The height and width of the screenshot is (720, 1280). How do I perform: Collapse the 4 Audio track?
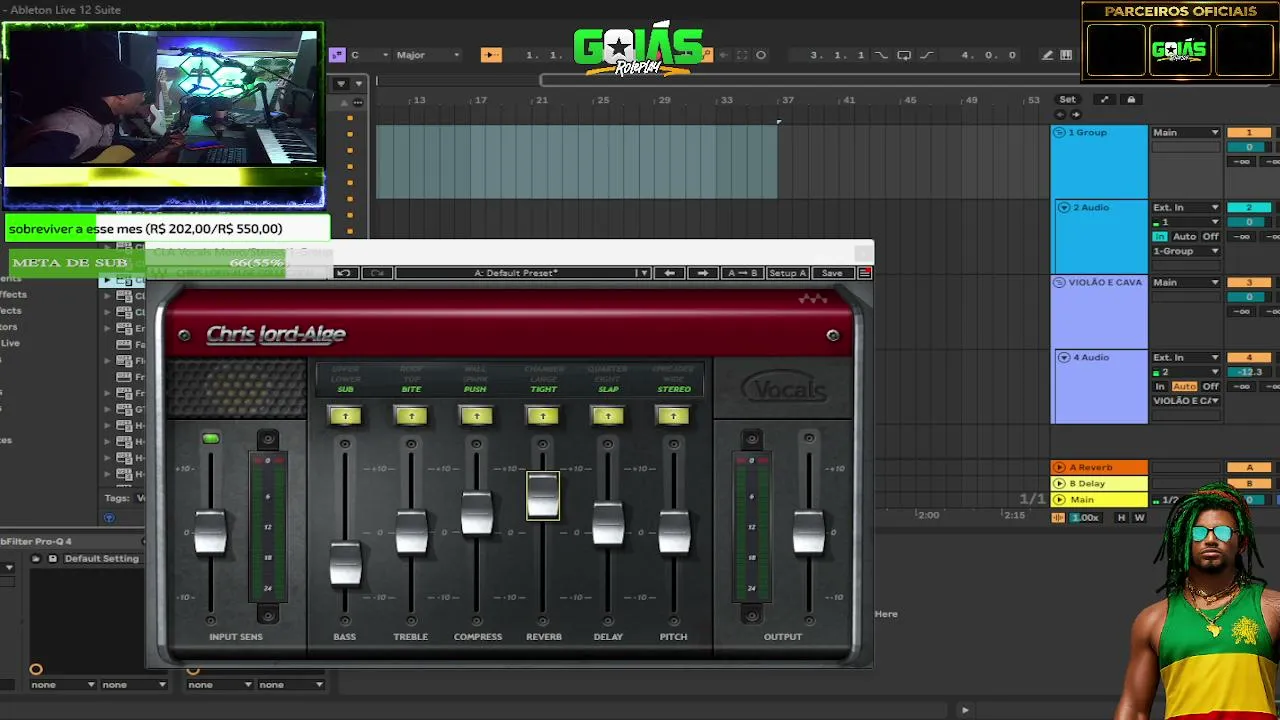pos(1064,357)
